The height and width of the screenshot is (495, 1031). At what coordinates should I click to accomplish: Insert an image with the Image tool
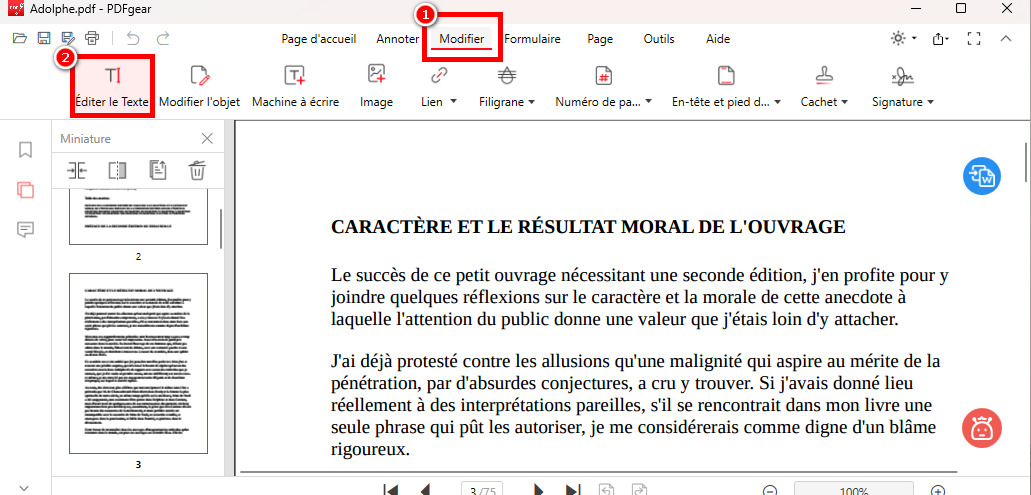pyautogui.click(x=376, y=87)
